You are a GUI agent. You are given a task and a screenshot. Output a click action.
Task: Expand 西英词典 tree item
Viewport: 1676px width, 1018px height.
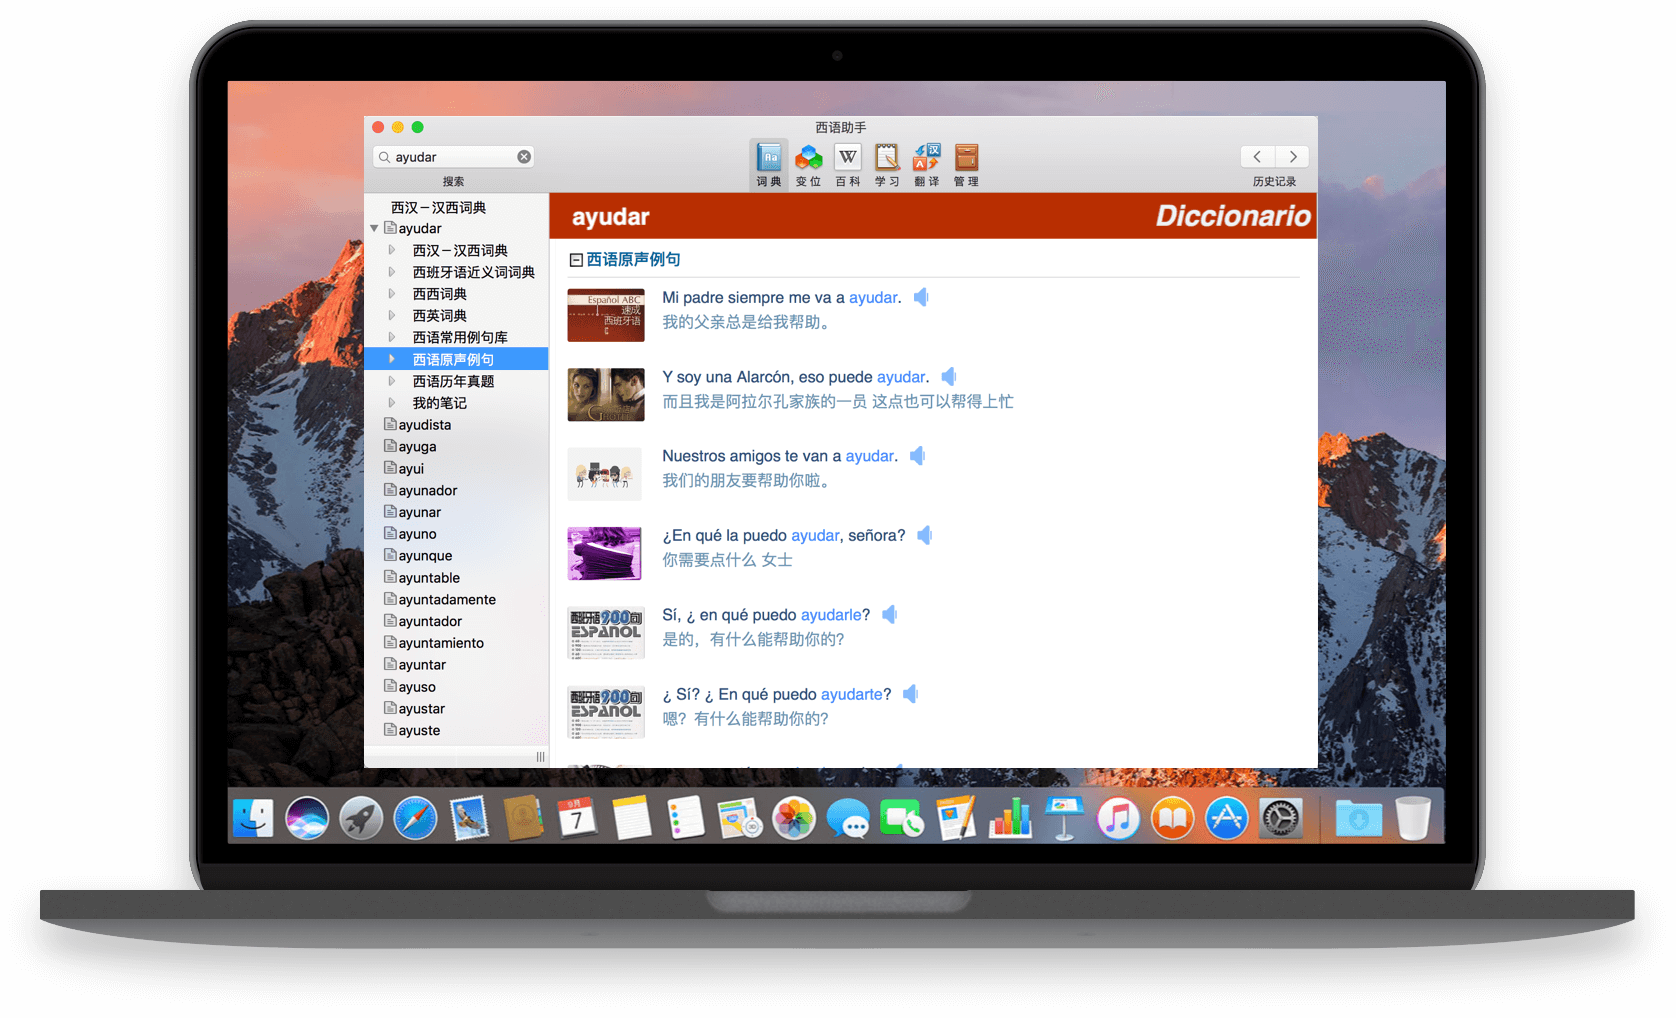point(392,315)
